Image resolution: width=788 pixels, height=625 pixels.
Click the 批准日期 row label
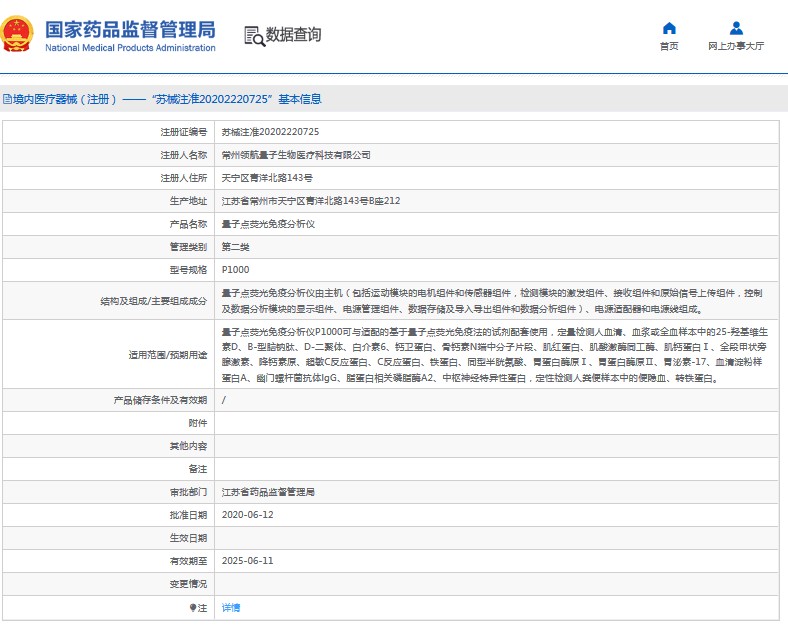click(188, 515)
